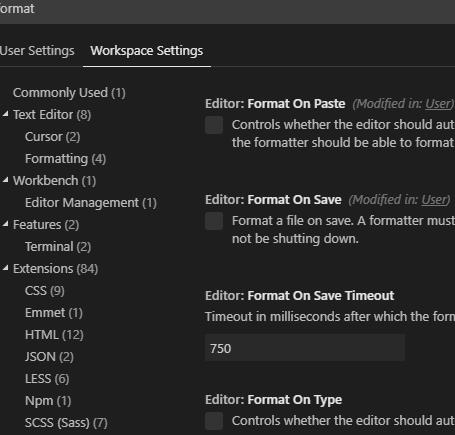Select Commonly Used category
Screen dimensions: 455x435
[69, 93]
